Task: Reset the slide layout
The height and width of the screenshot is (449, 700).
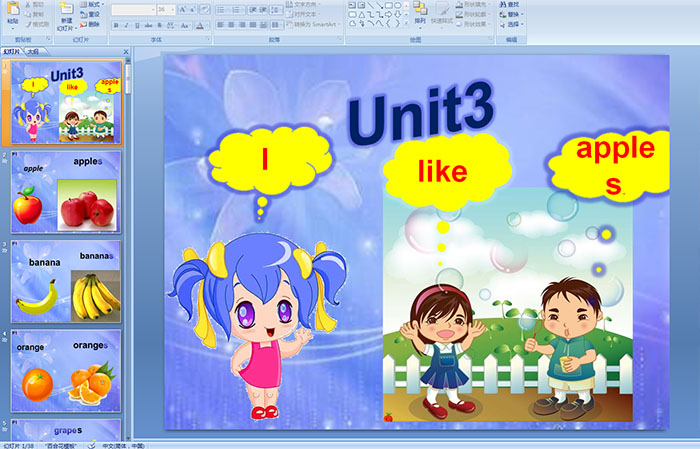Action: tap(90, 14)
